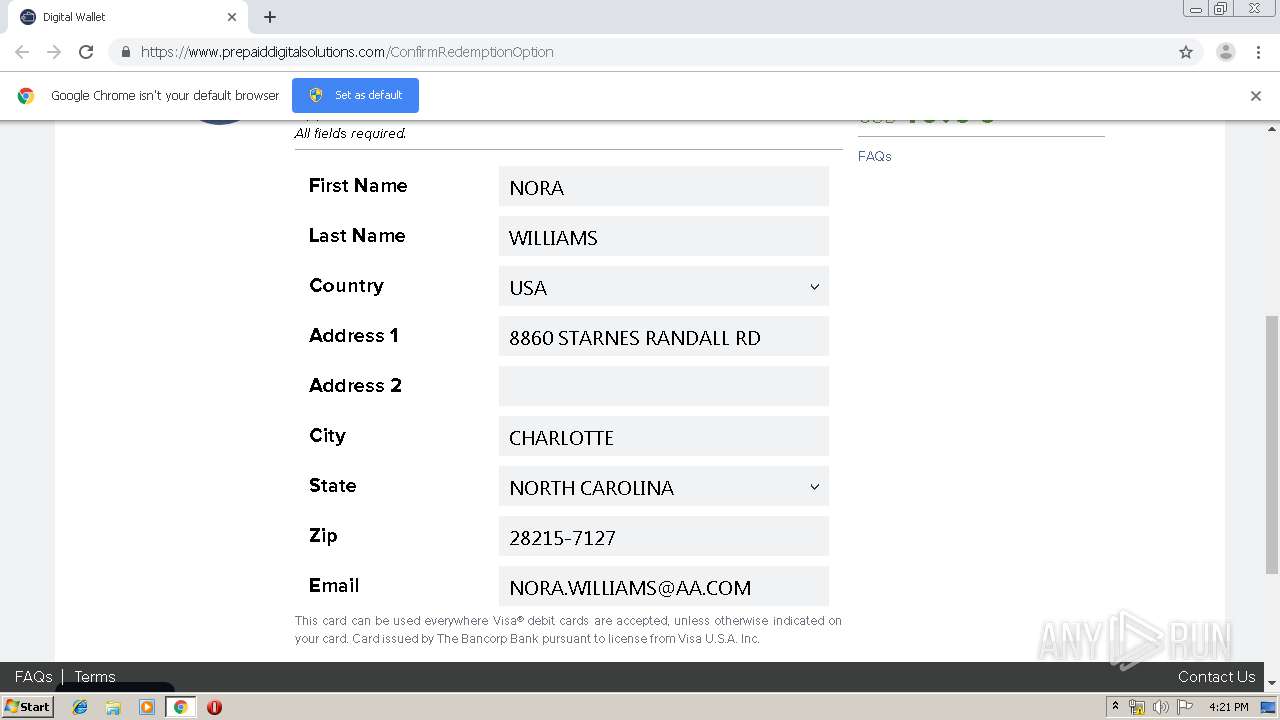
Task: Open the FAQs link in right sidebar
Action: pos(874,156)
